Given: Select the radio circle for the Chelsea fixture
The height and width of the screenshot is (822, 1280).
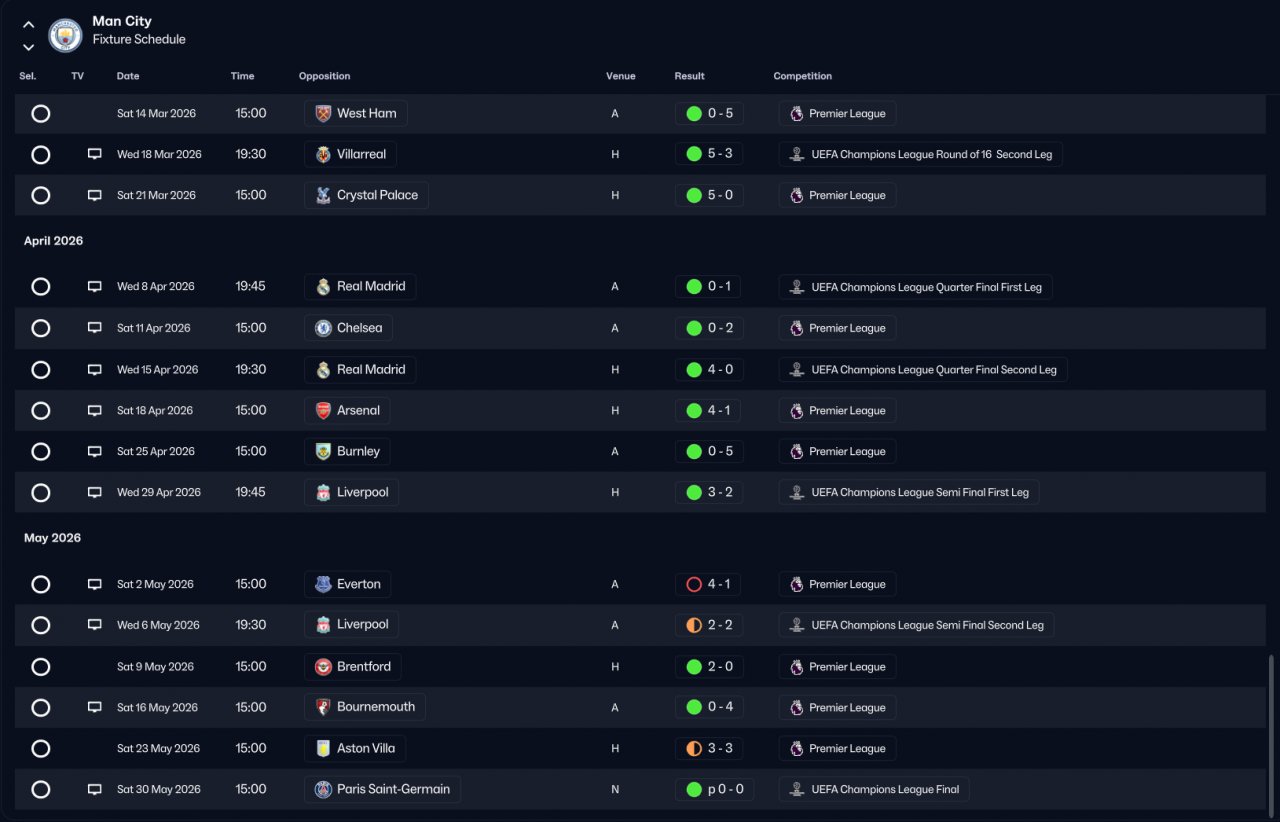Looking at the screenshot, I should click(x=41, y=328).
